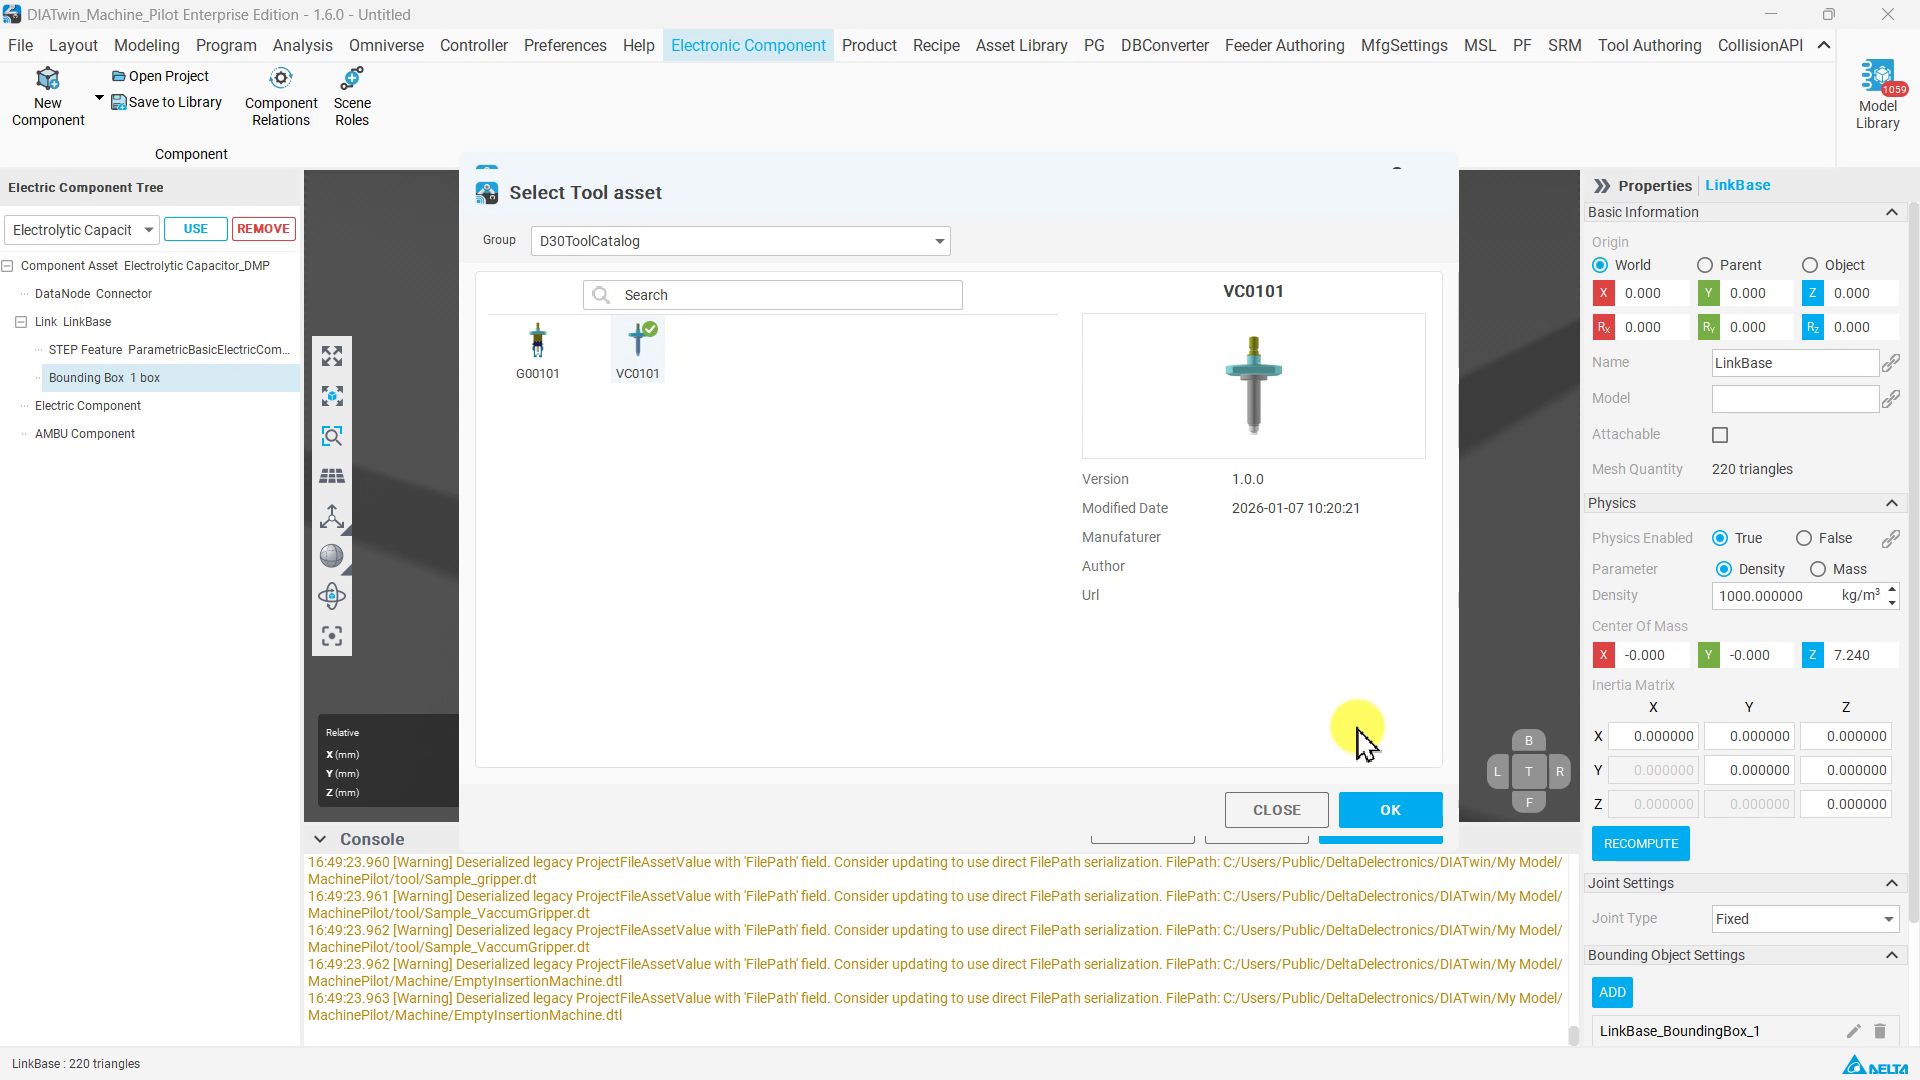The image size is (1920, 1080).
Task: Open the Scene Roles tool
Action: click(352, 97)
